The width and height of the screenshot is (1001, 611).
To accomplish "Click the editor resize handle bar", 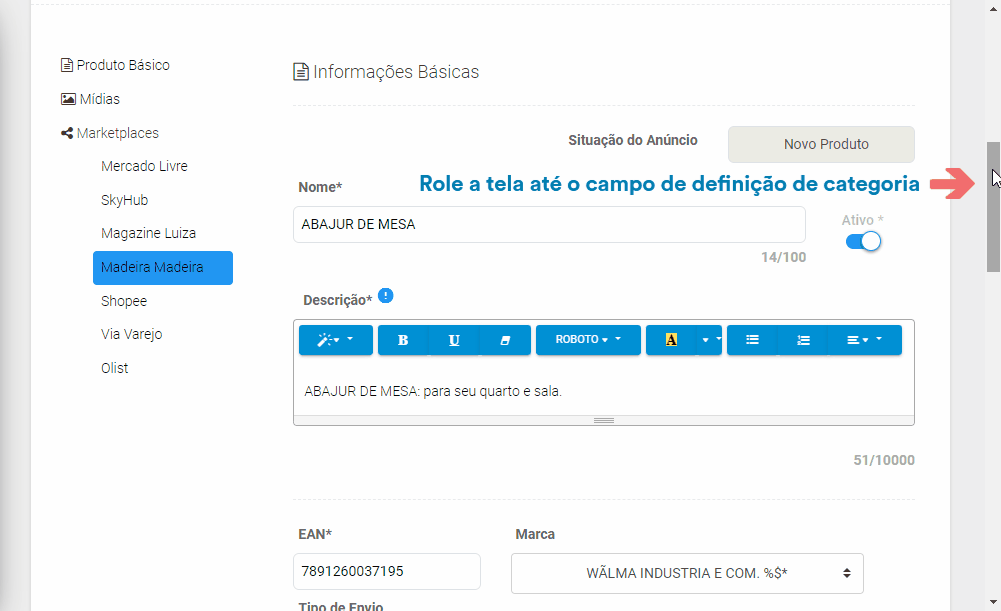I will pyautogui.click(x=604, y=420).
